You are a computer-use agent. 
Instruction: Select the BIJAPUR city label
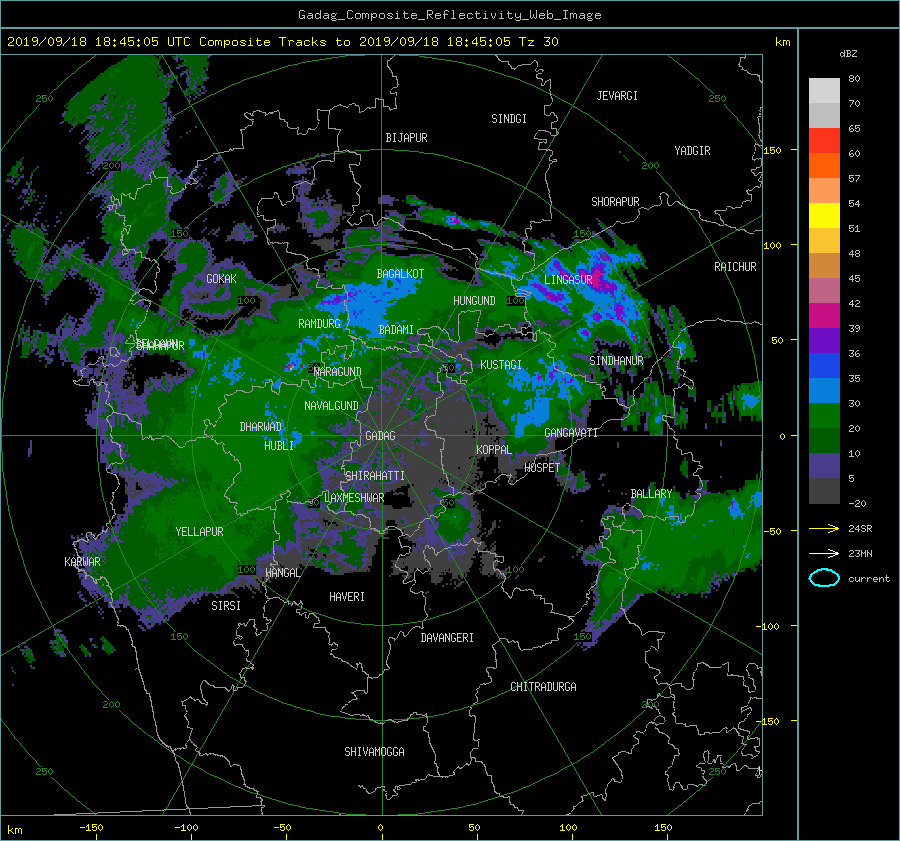[406, 138]
